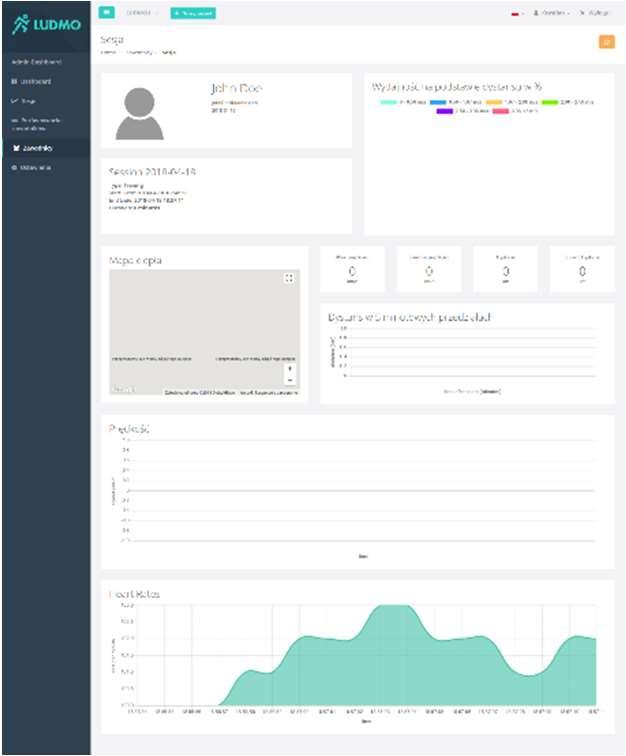Open the settings item with the gear icon
Viewport: 626px width, 756px height.
point(32,167)
